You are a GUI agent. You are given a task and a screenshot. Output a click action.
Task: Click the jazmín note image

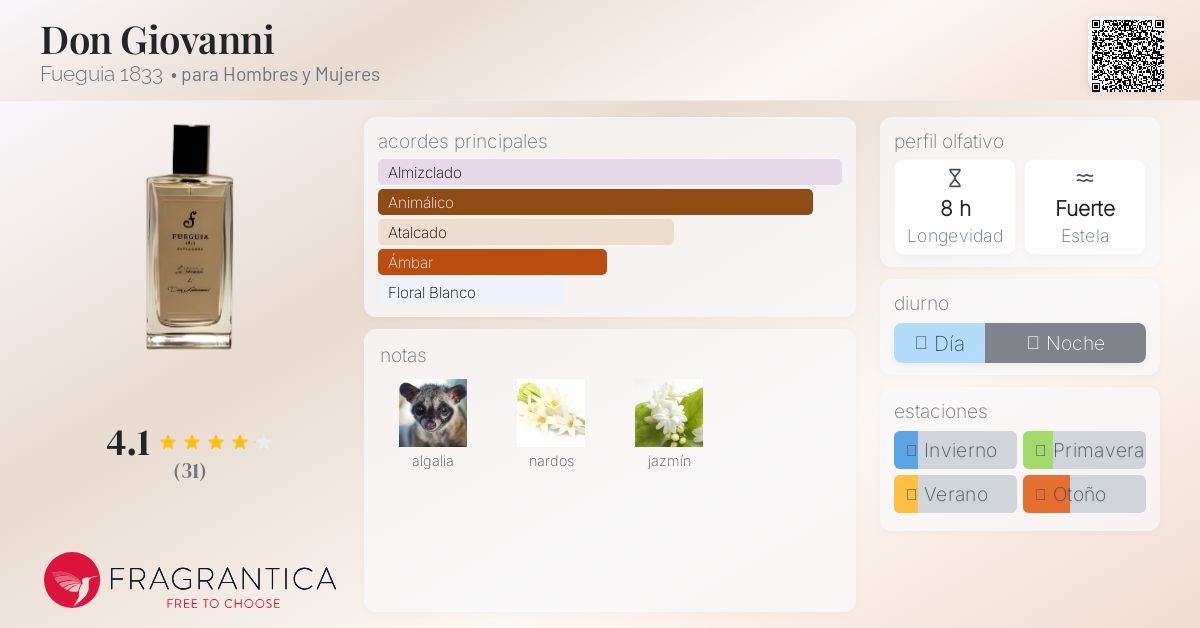[669, 413]
